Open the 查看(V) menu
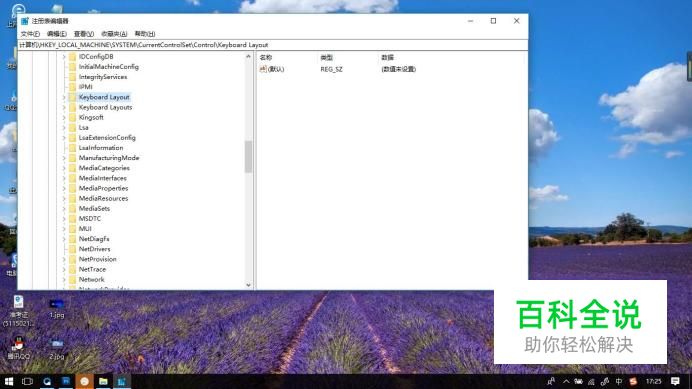The image size is (692, 389). click(83, 34)
